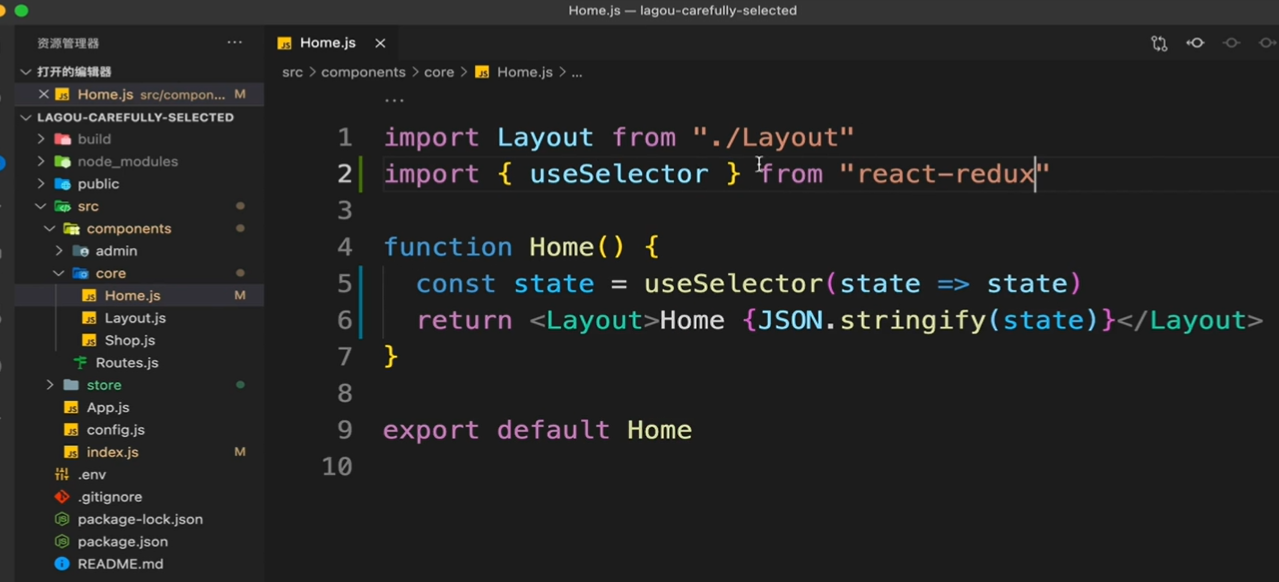Close Home.js in open editors list
1279x582 pixels.
tap(43, 94)
